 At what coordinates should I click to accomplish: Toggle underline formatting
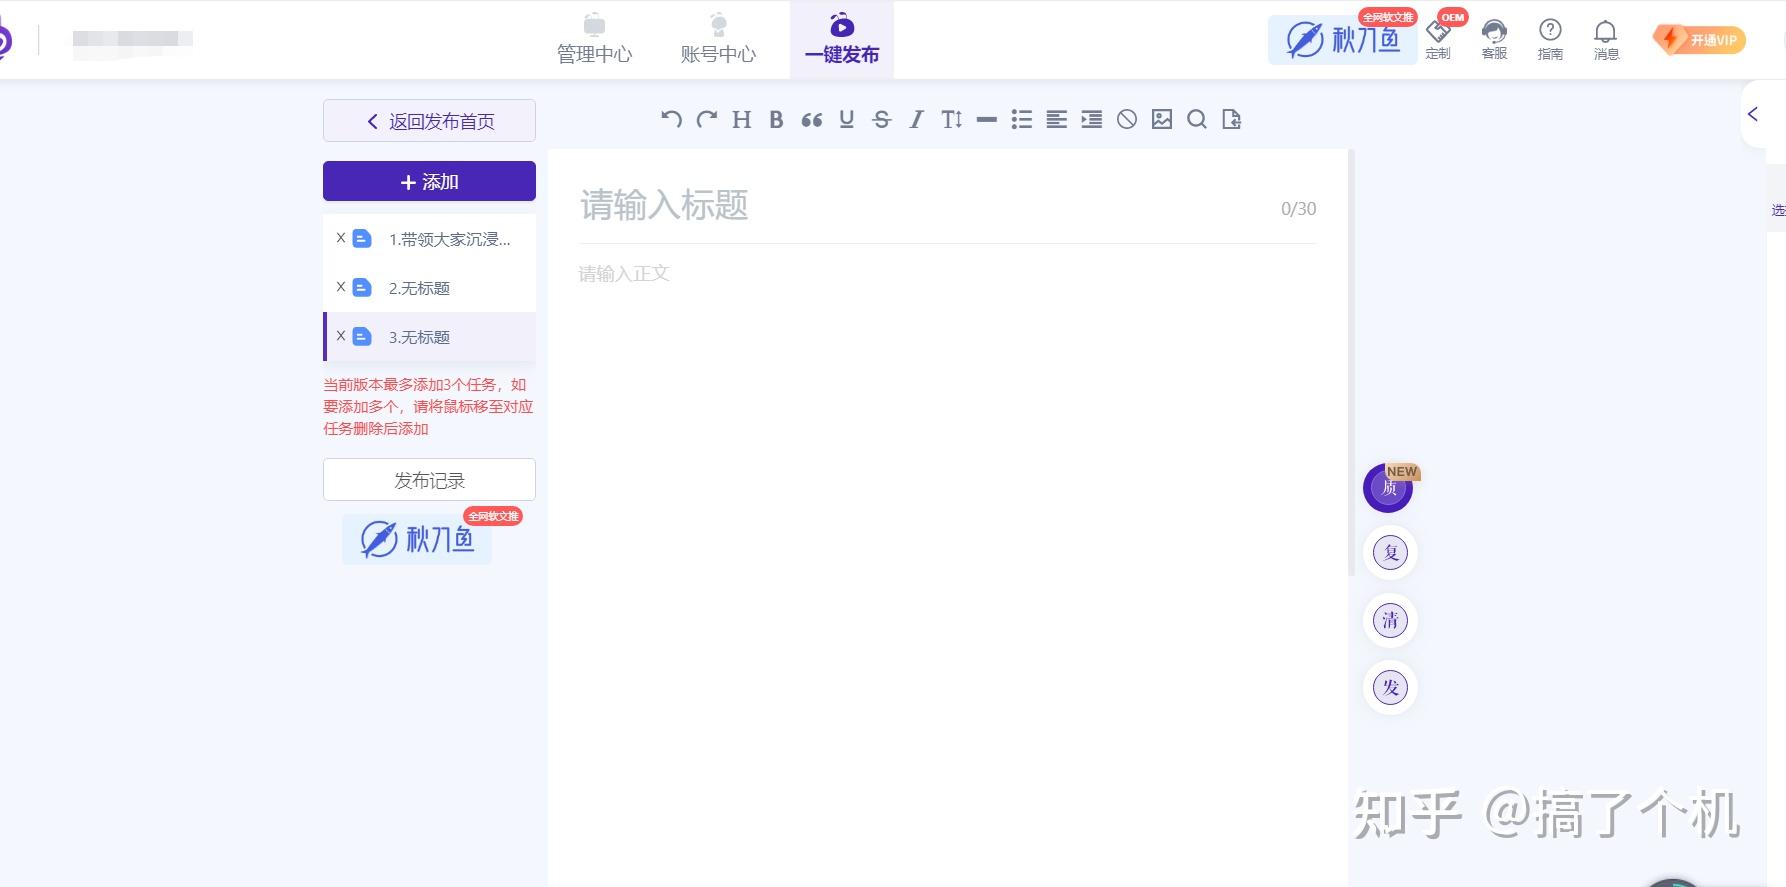pyautogui.click(x=847, y=120)
